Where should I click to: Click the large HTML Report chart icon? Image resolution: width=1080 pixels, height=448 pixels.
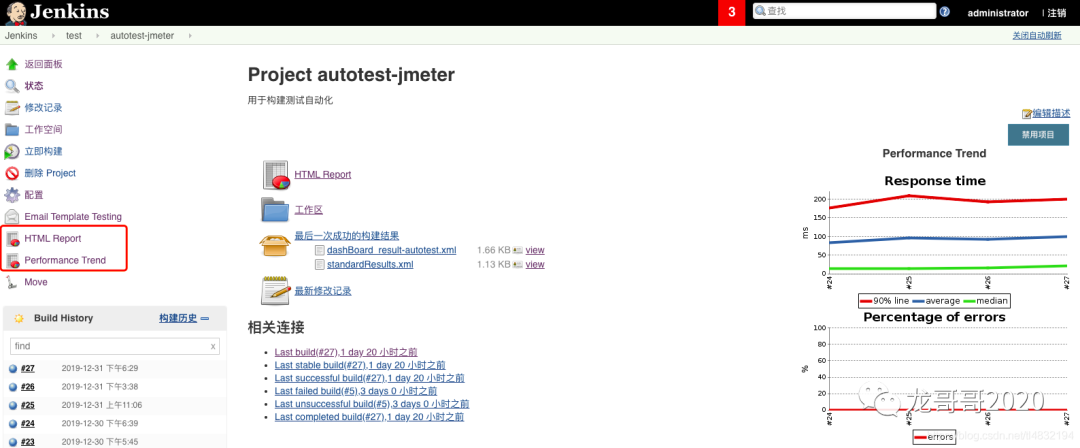[276, 175]
